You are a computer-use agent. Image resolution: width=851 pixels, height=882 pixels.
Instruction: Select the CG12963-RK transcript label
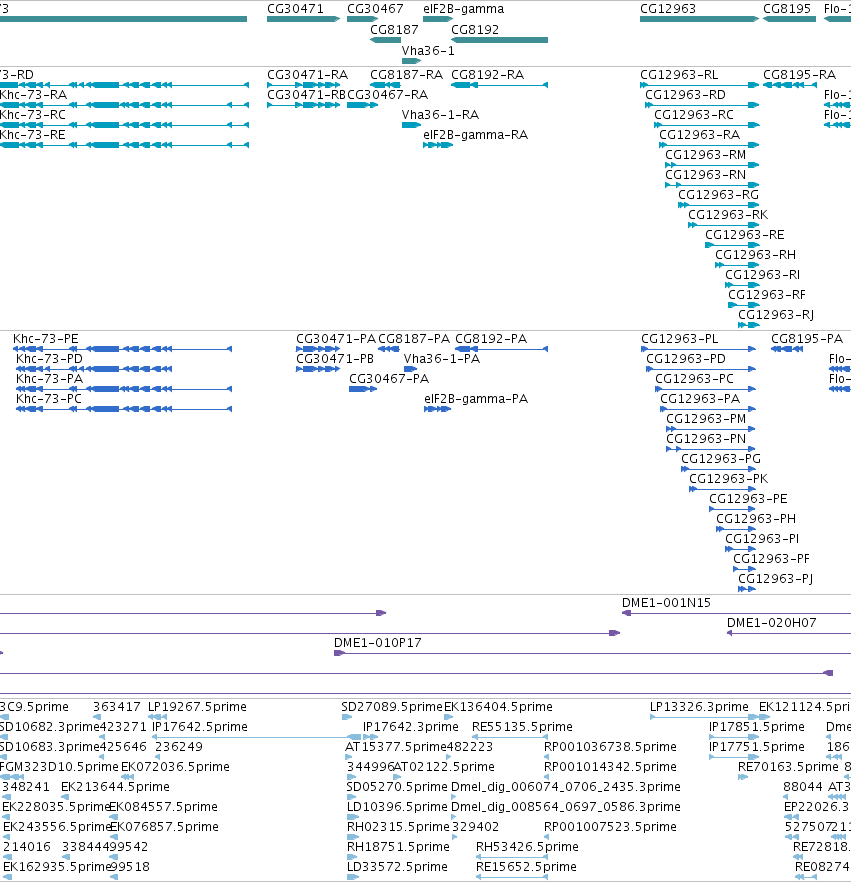tap(728, 215)
